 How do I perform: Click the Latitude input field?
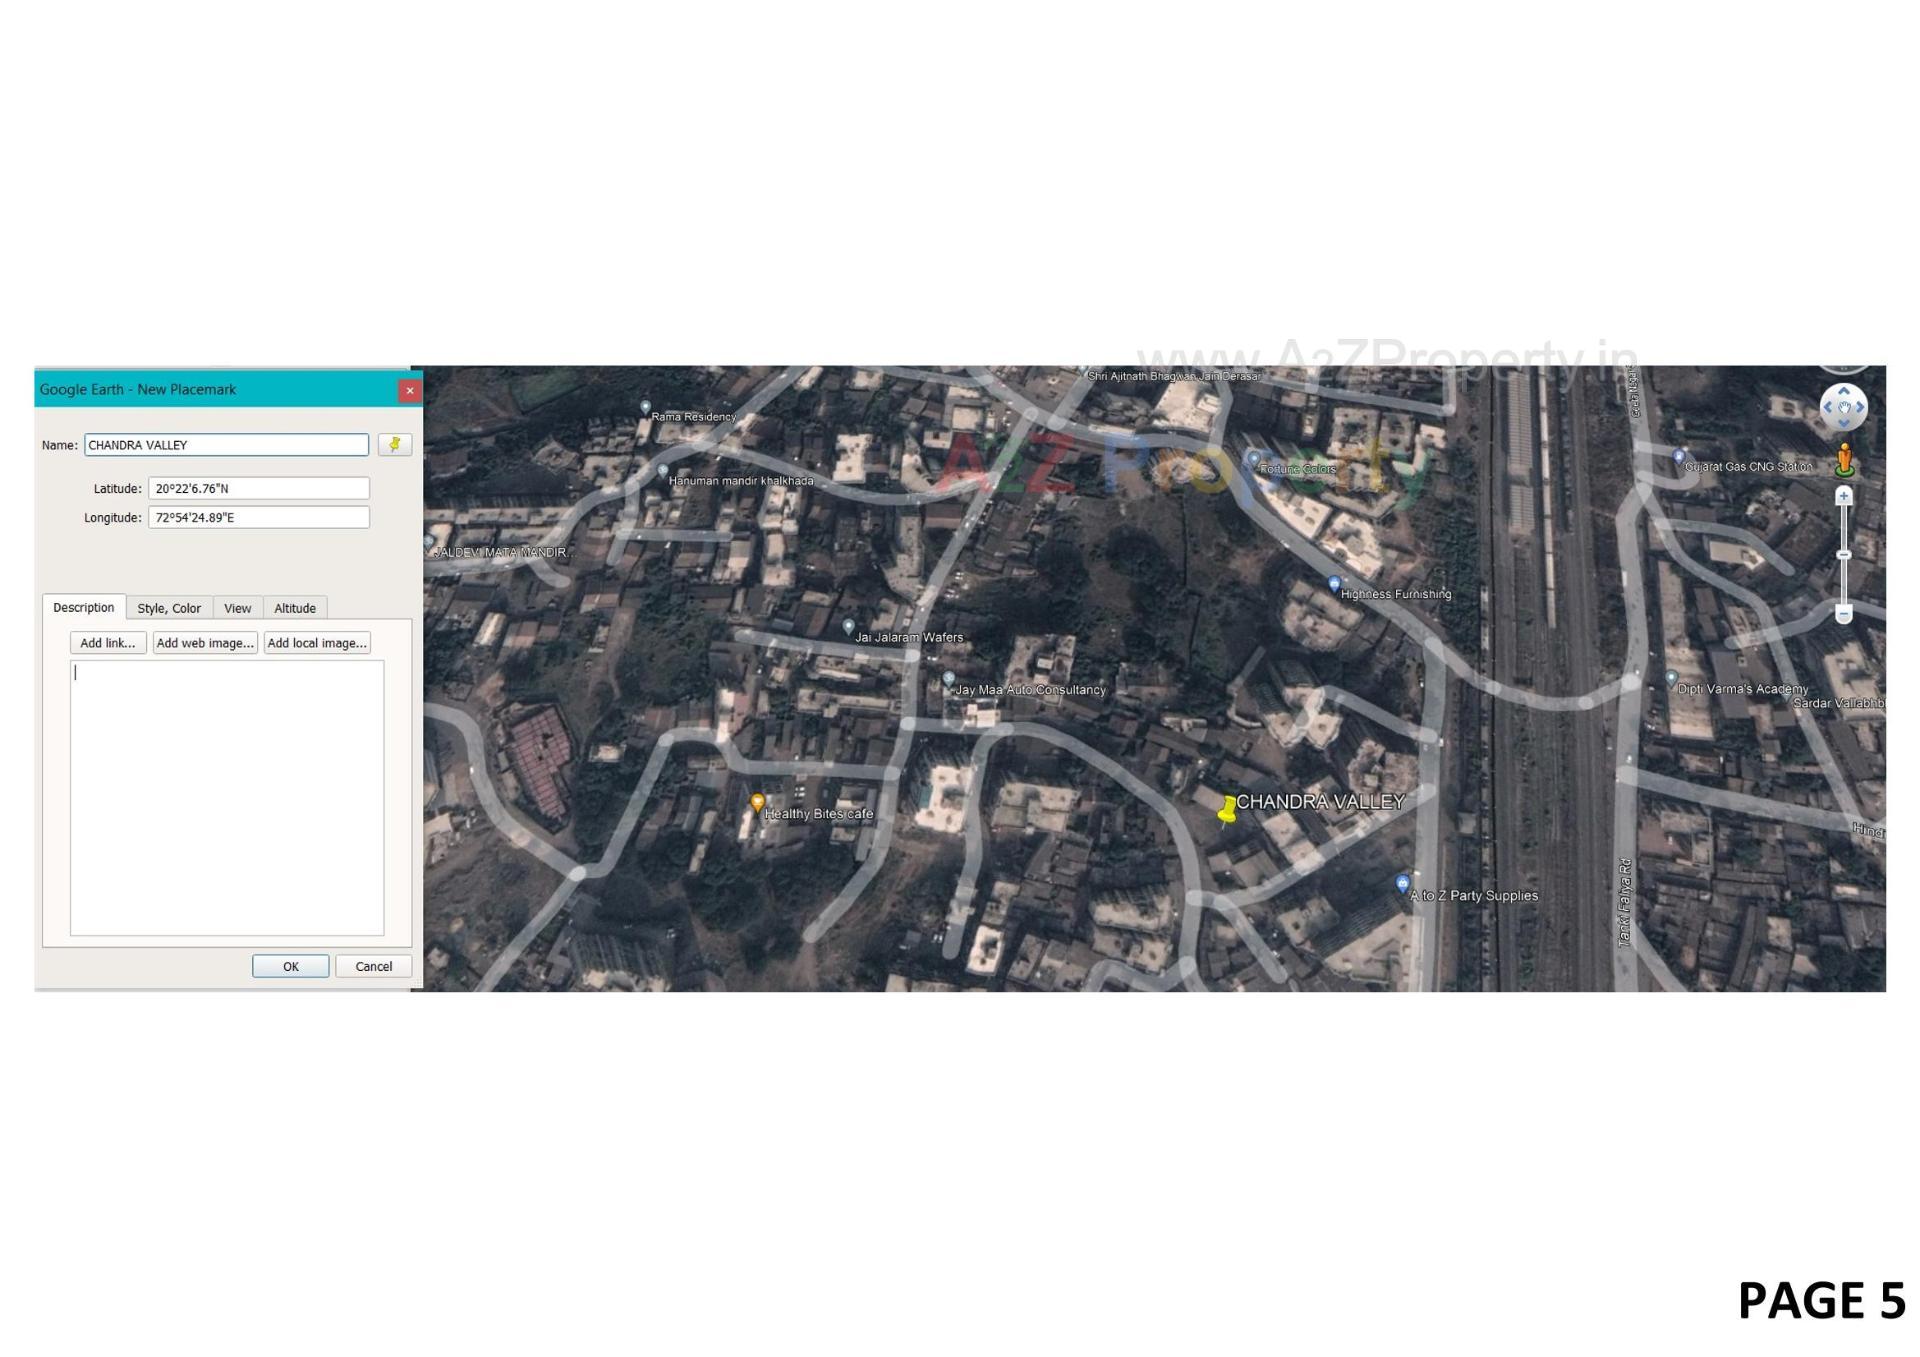click(258, 488)
